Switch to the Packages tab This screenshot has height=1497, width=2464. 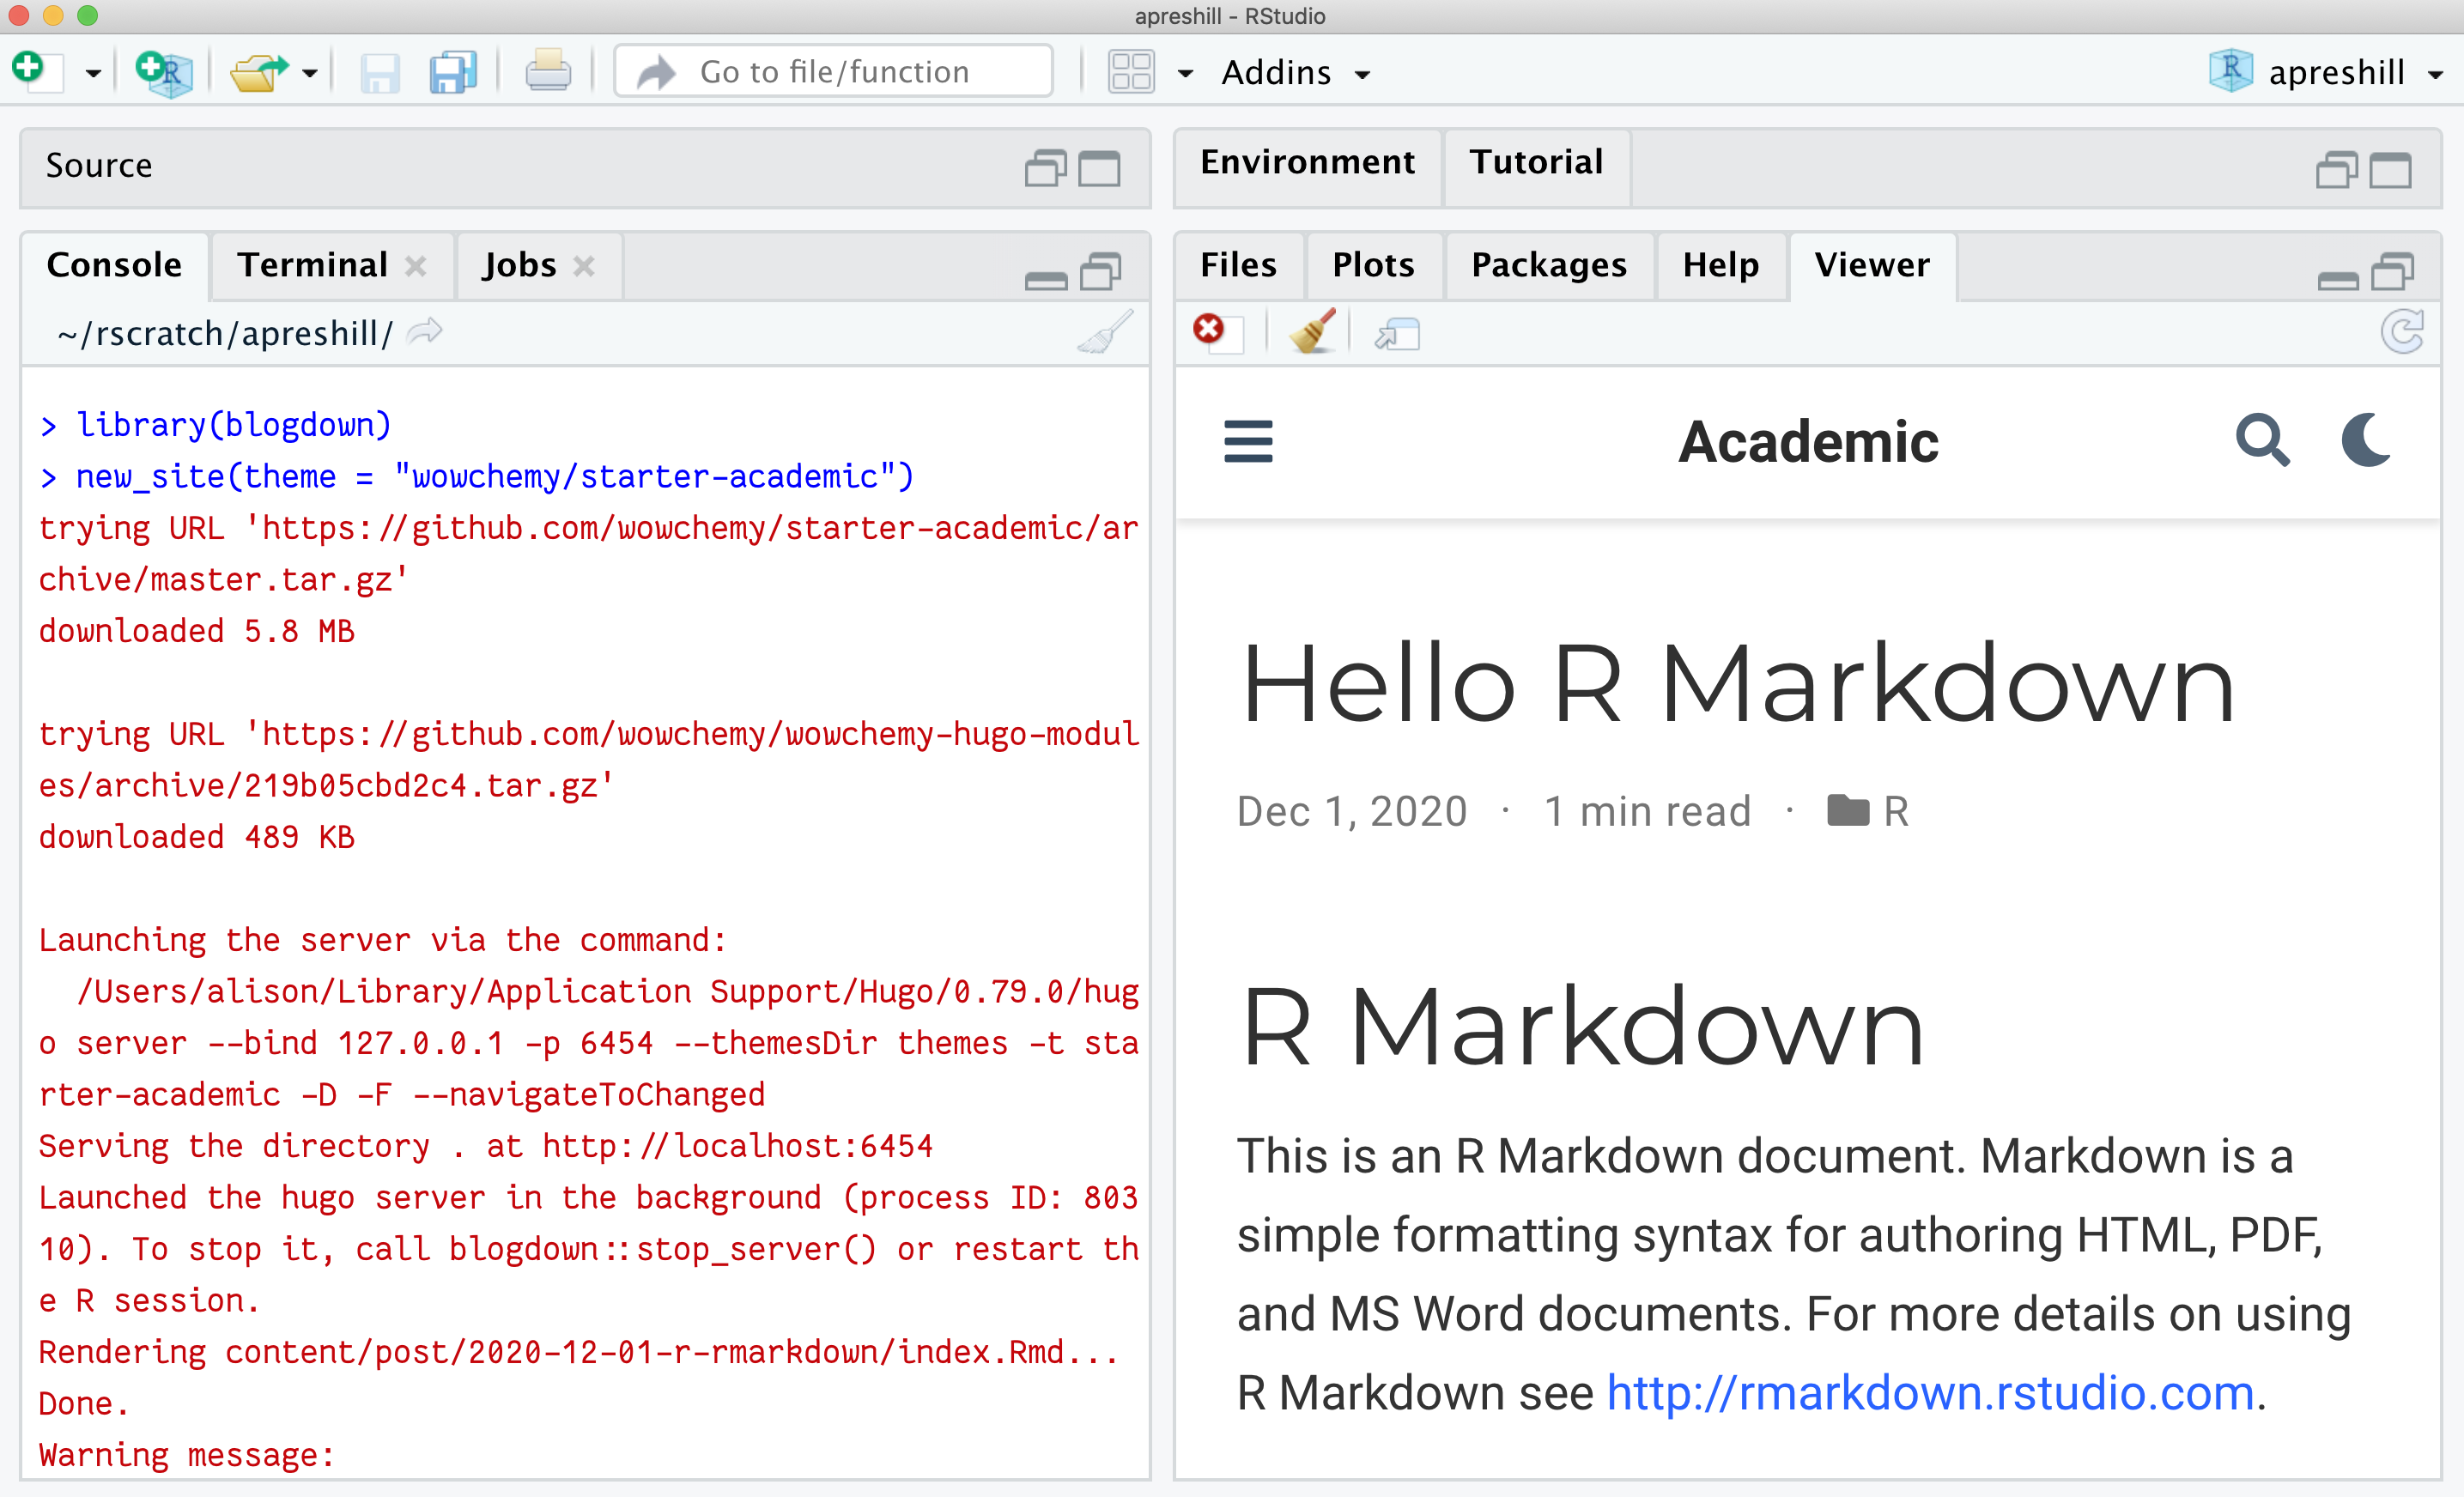pos(1548,265)
